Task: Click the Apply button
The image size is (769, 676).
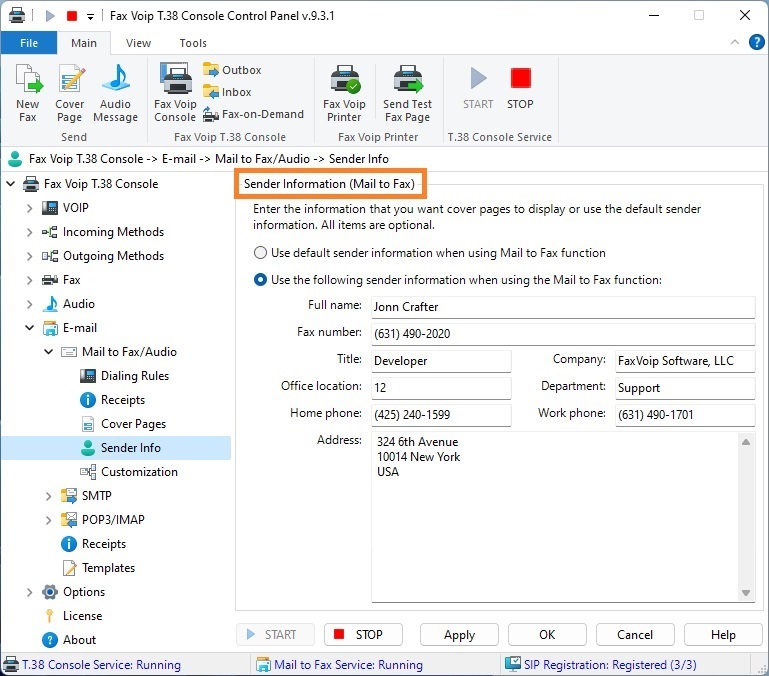Action: [460, 635]
